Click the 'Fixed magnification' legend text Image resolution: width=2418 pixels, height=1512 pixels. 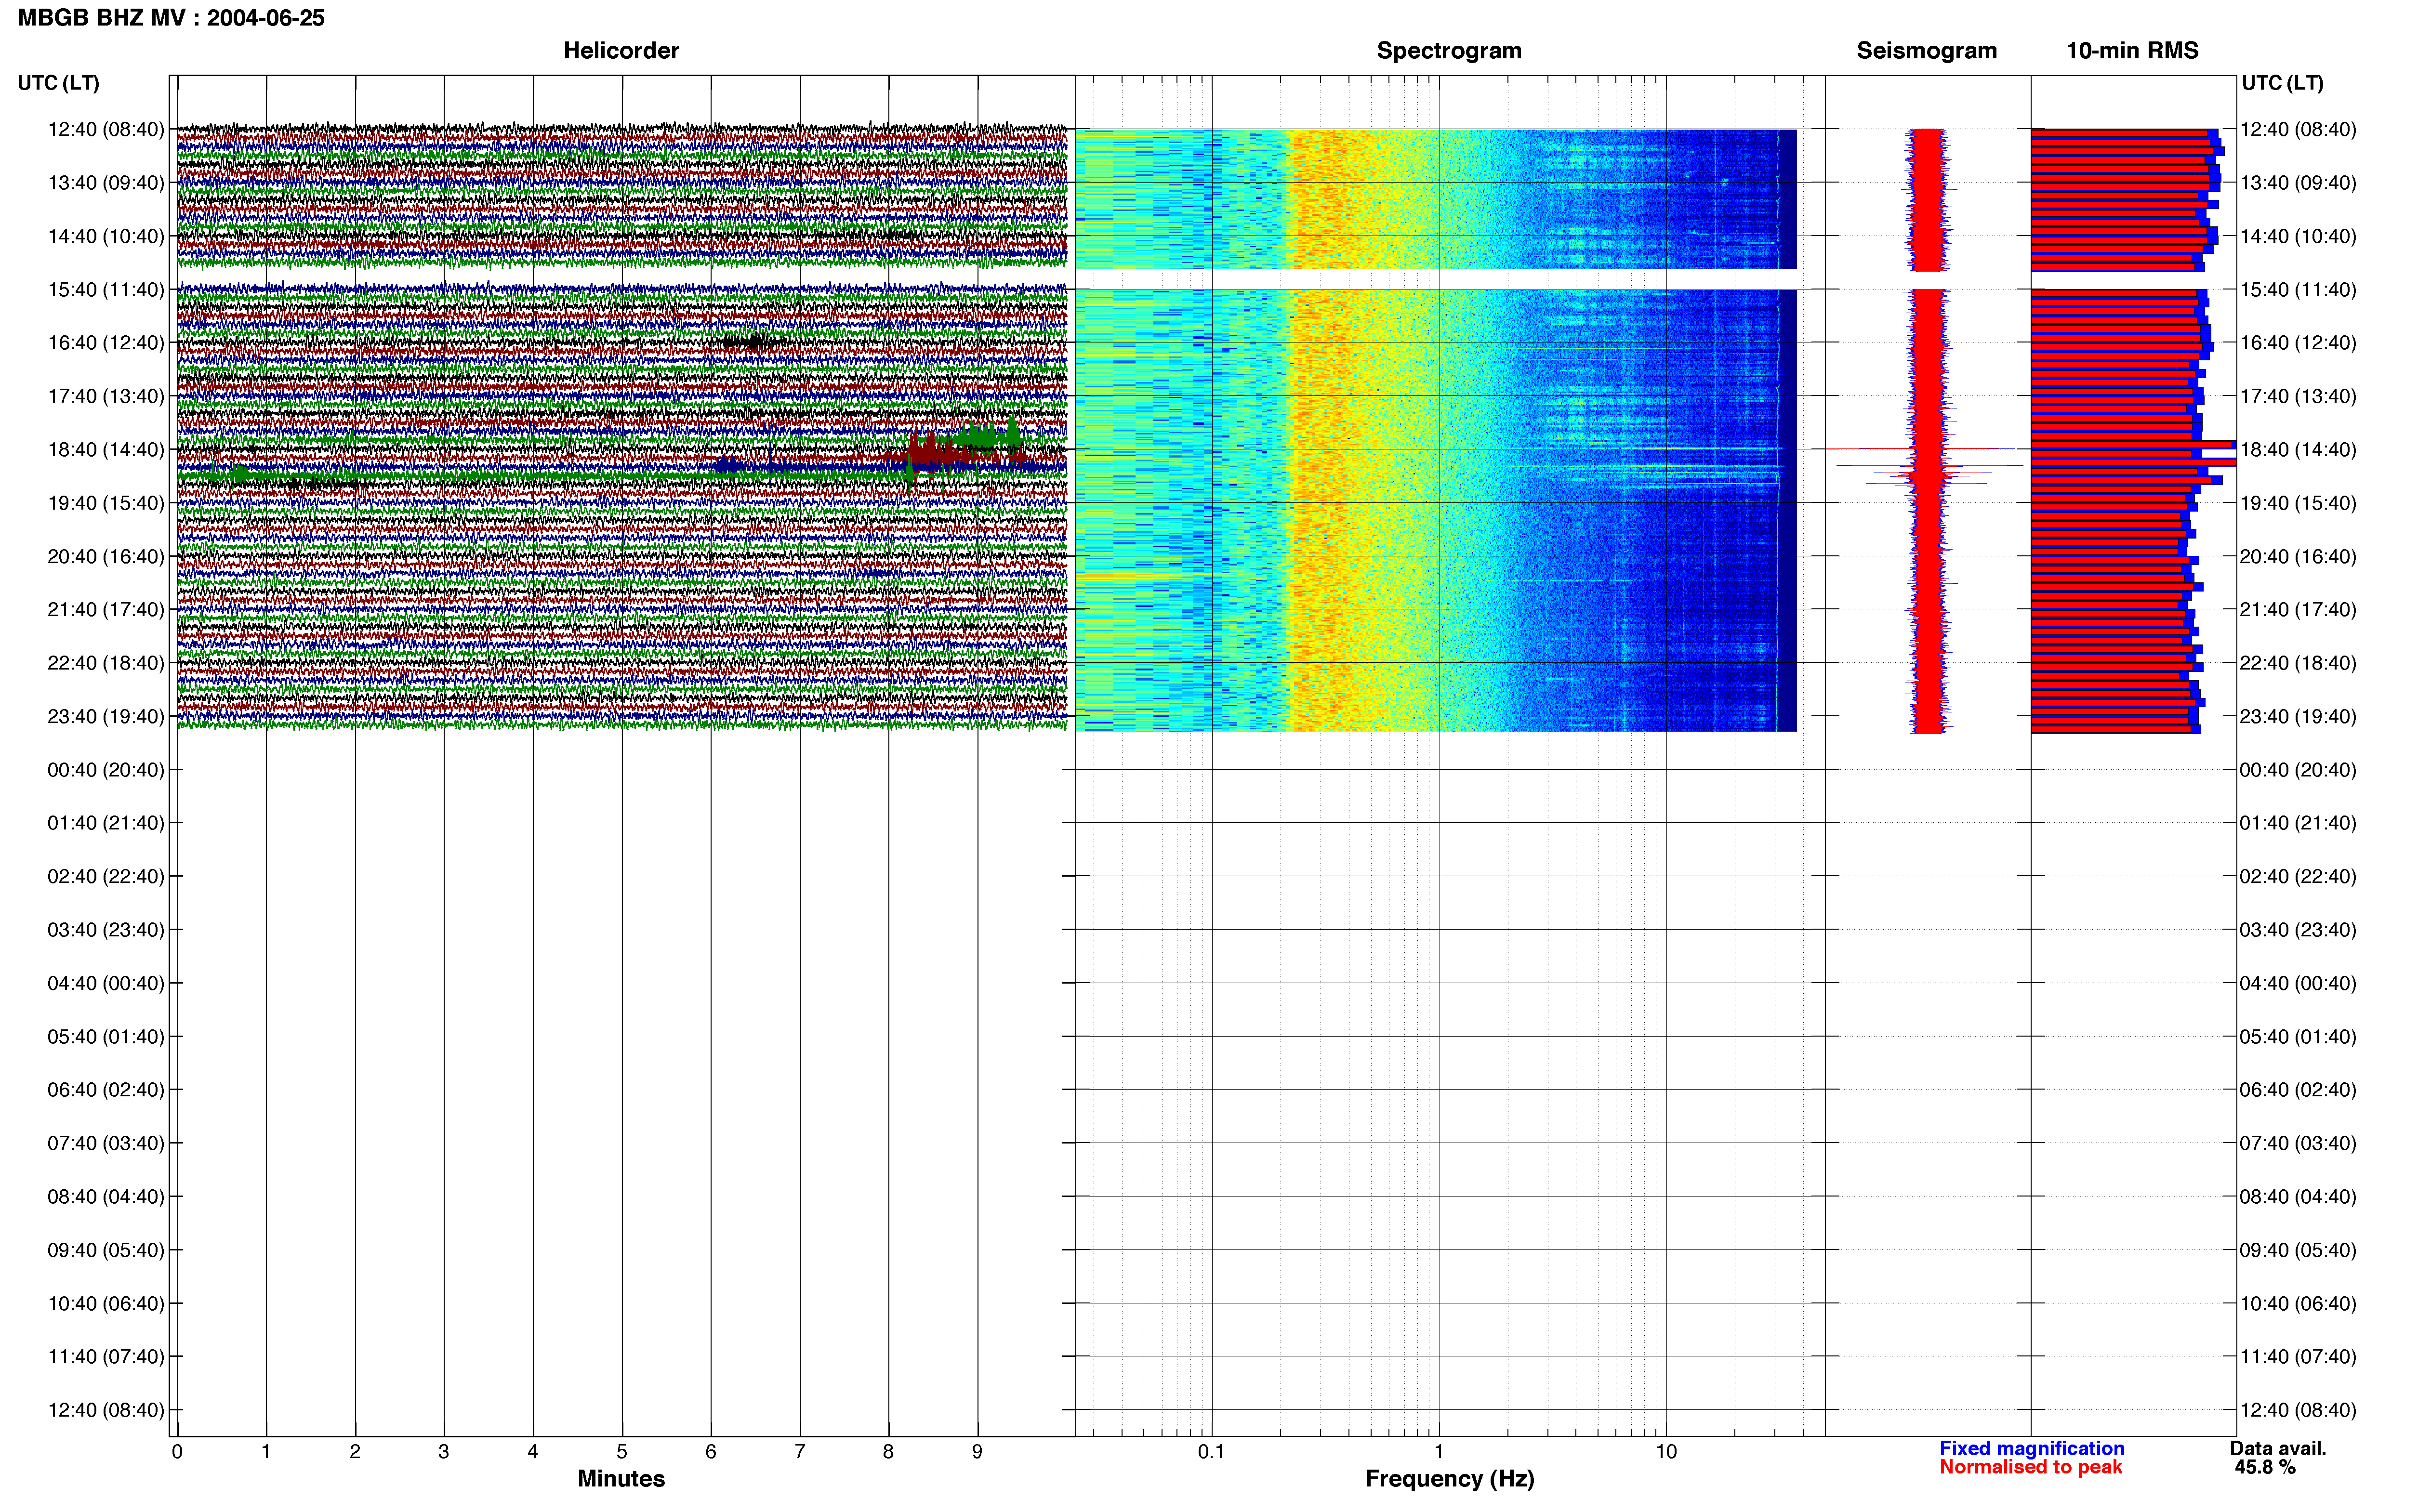(x=2032, y=1448)
